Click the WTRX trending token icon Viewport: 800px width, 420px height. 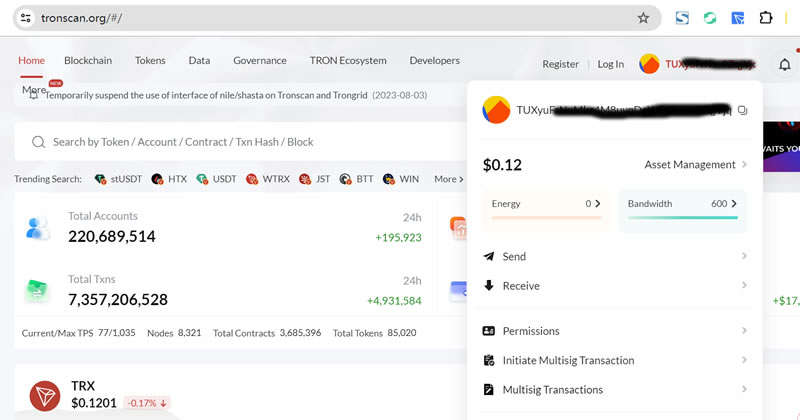(252, 179)
